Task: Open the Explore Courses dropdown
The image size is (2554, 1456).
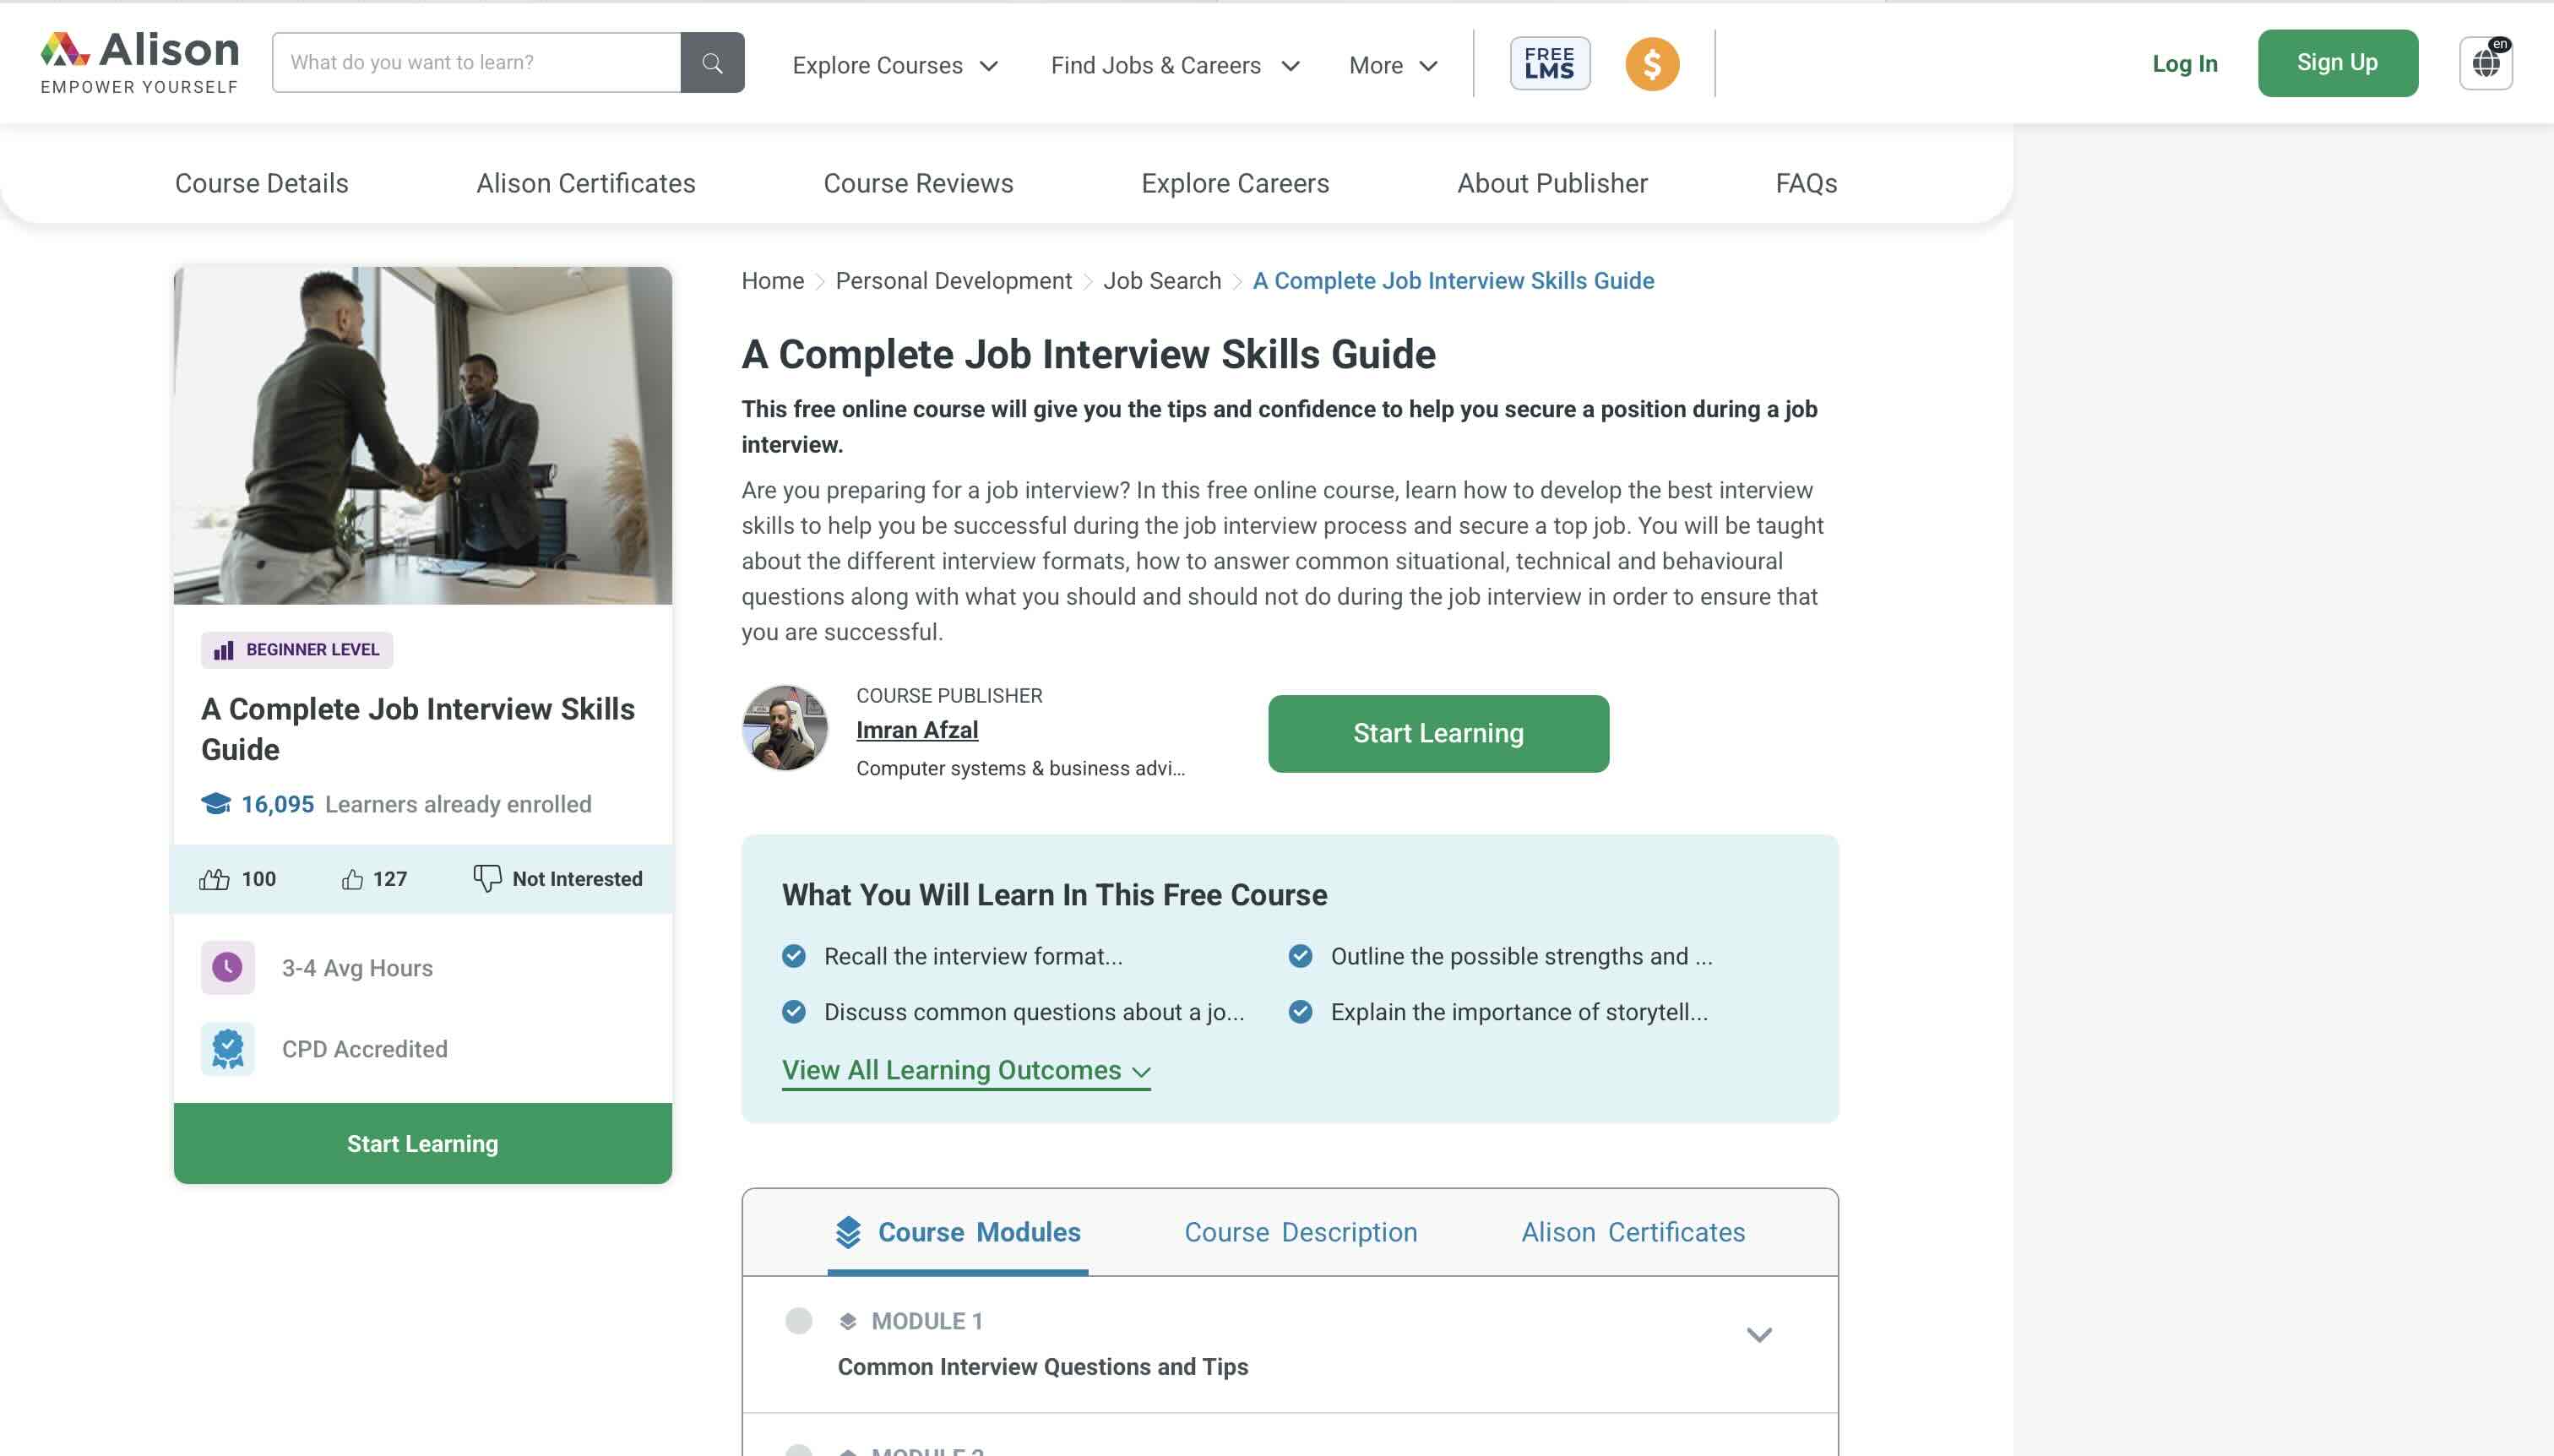Action: click(x=895, y=65)
